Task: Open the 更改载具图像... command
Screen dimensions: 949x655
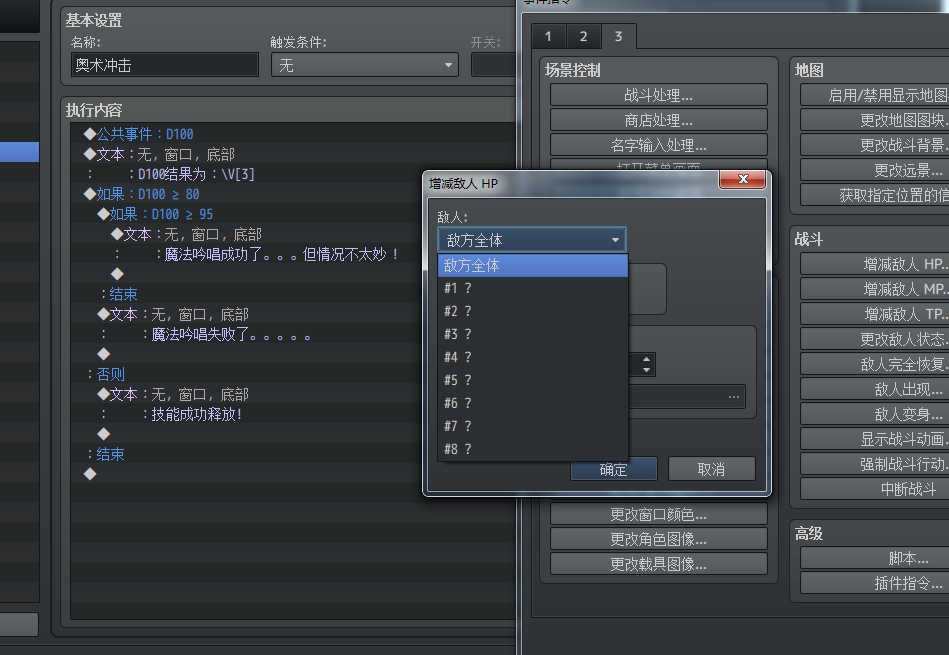Action: click(x=658, y=564)
